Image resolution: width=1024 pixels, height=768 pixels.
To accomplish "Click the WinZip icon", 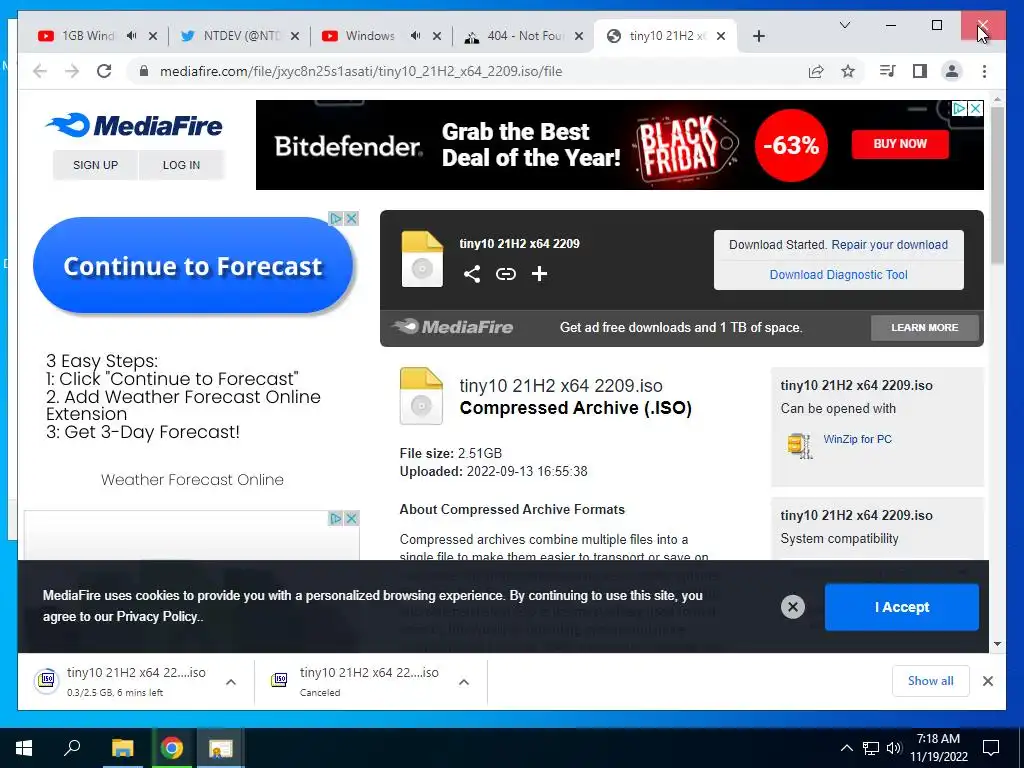I will (799, 445).
